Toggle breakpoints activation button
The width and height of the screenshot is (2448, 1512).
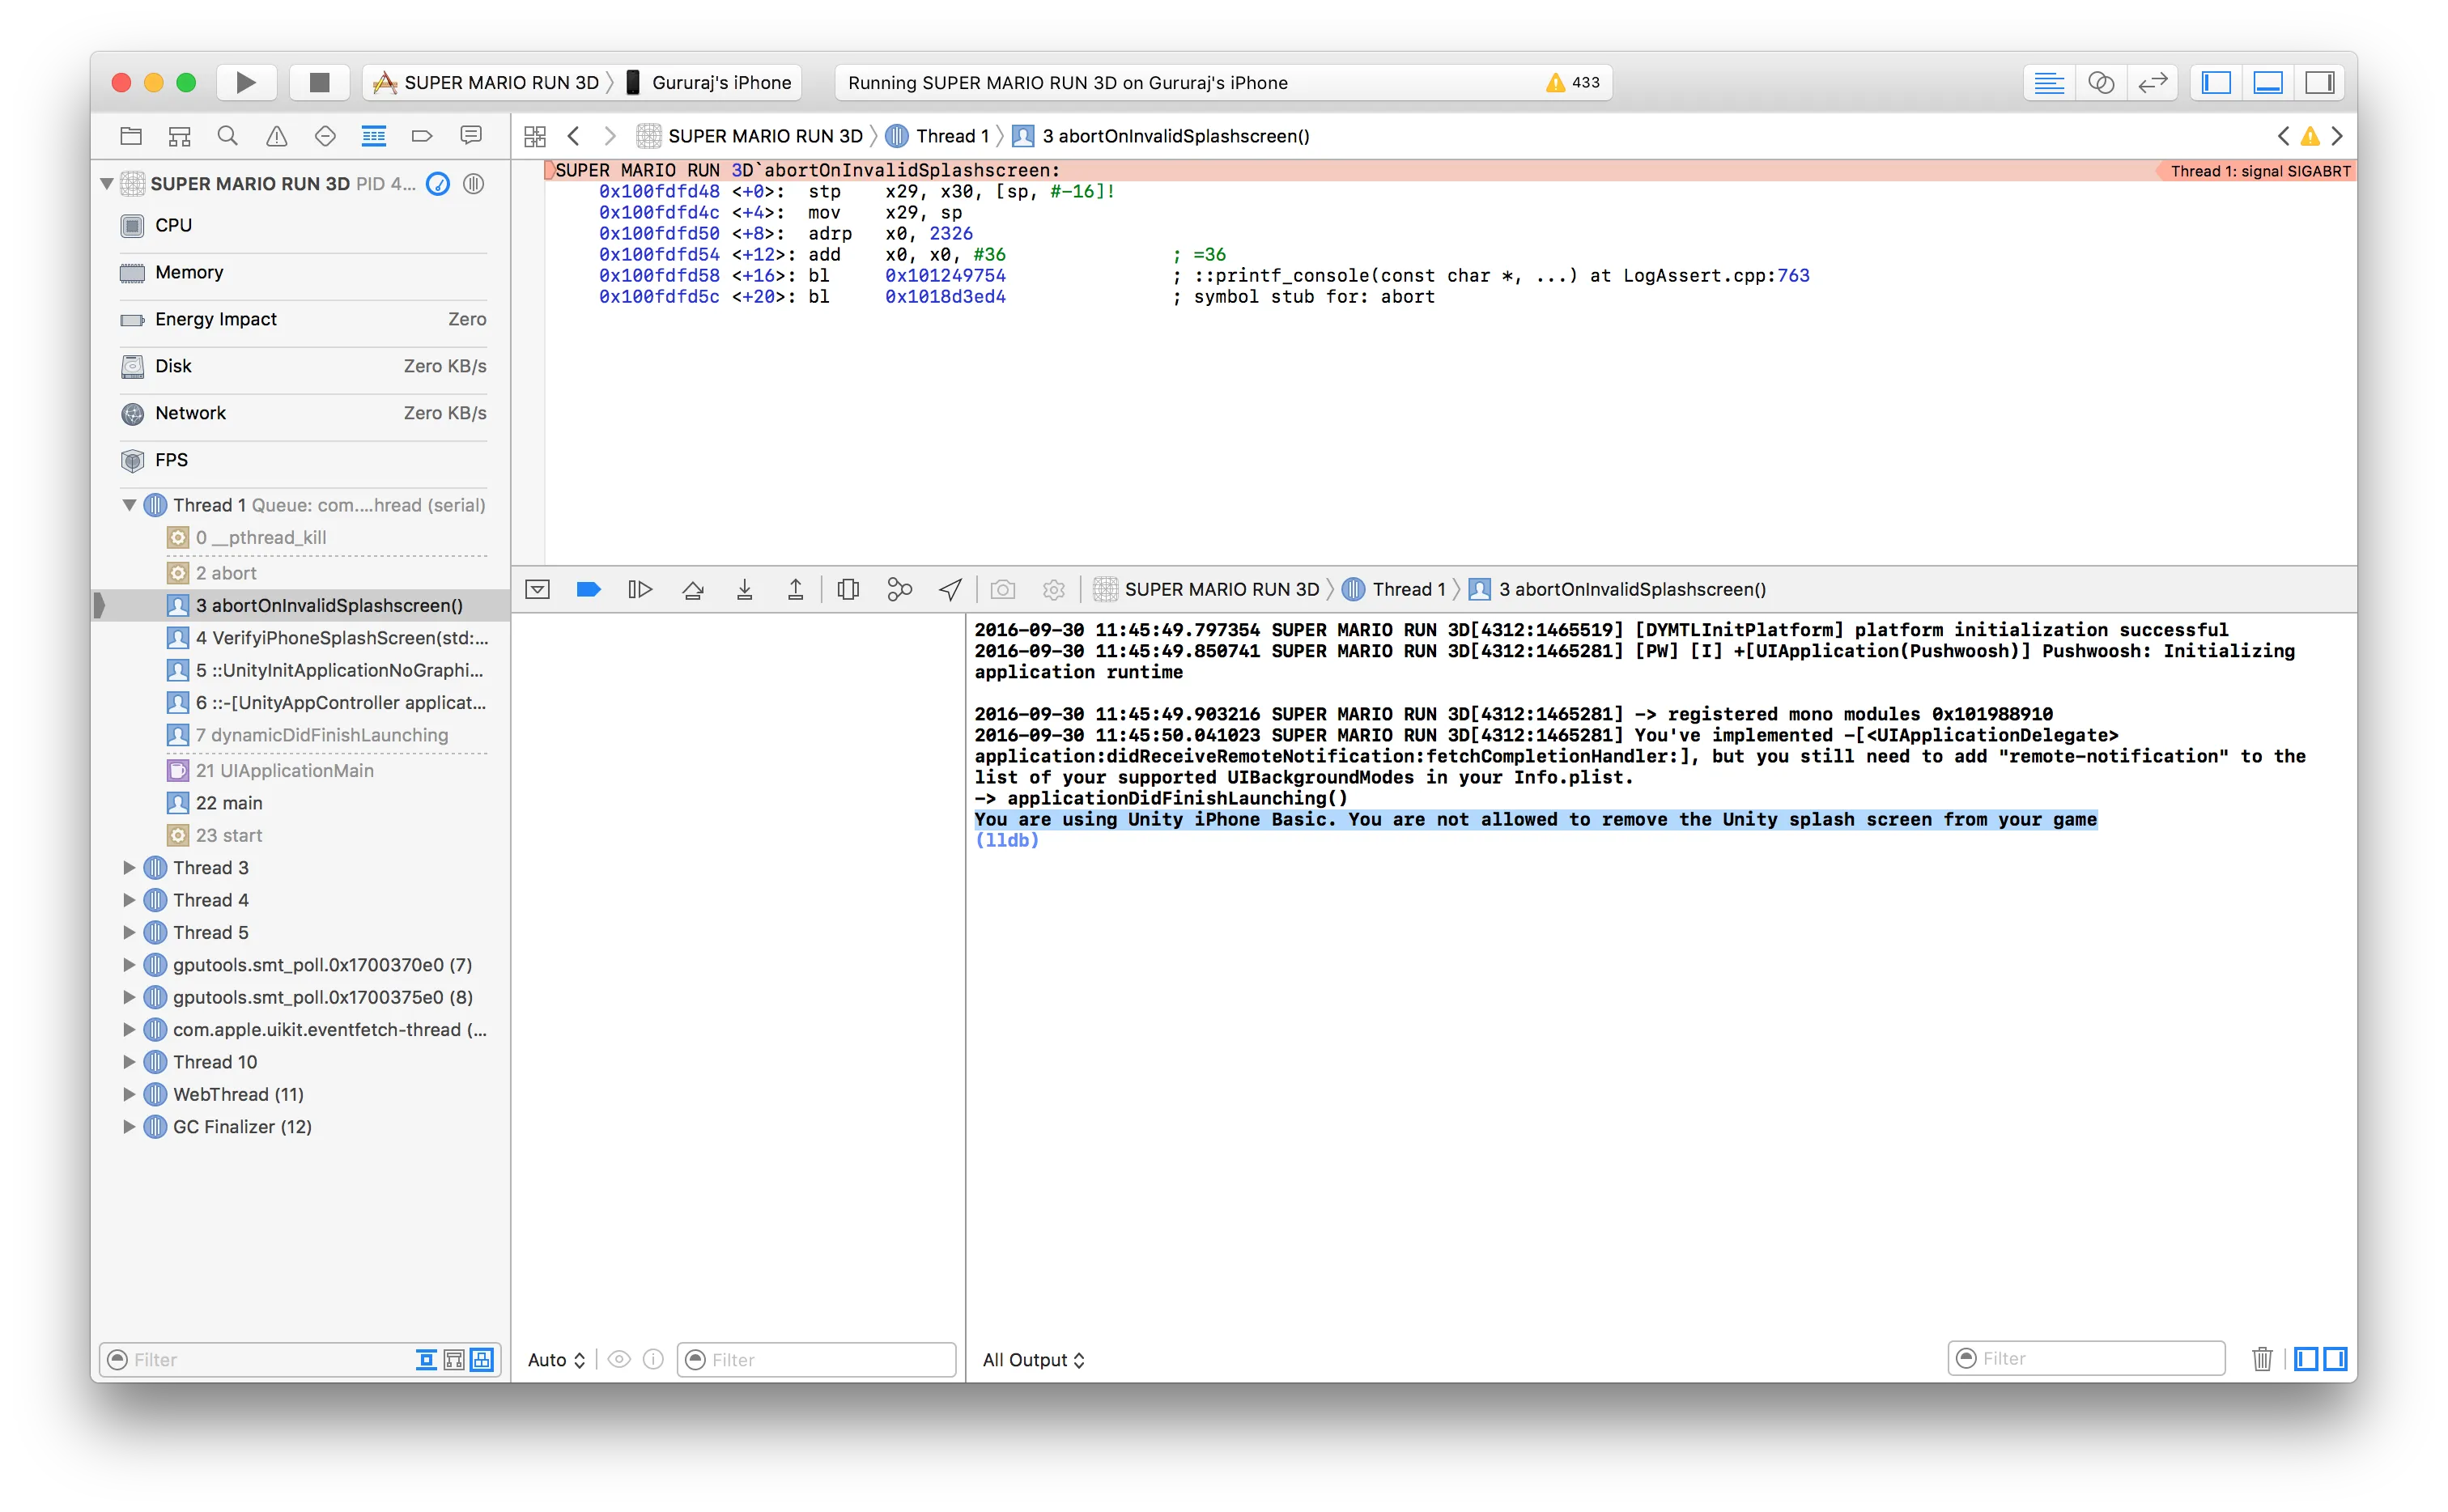(588, 590)
